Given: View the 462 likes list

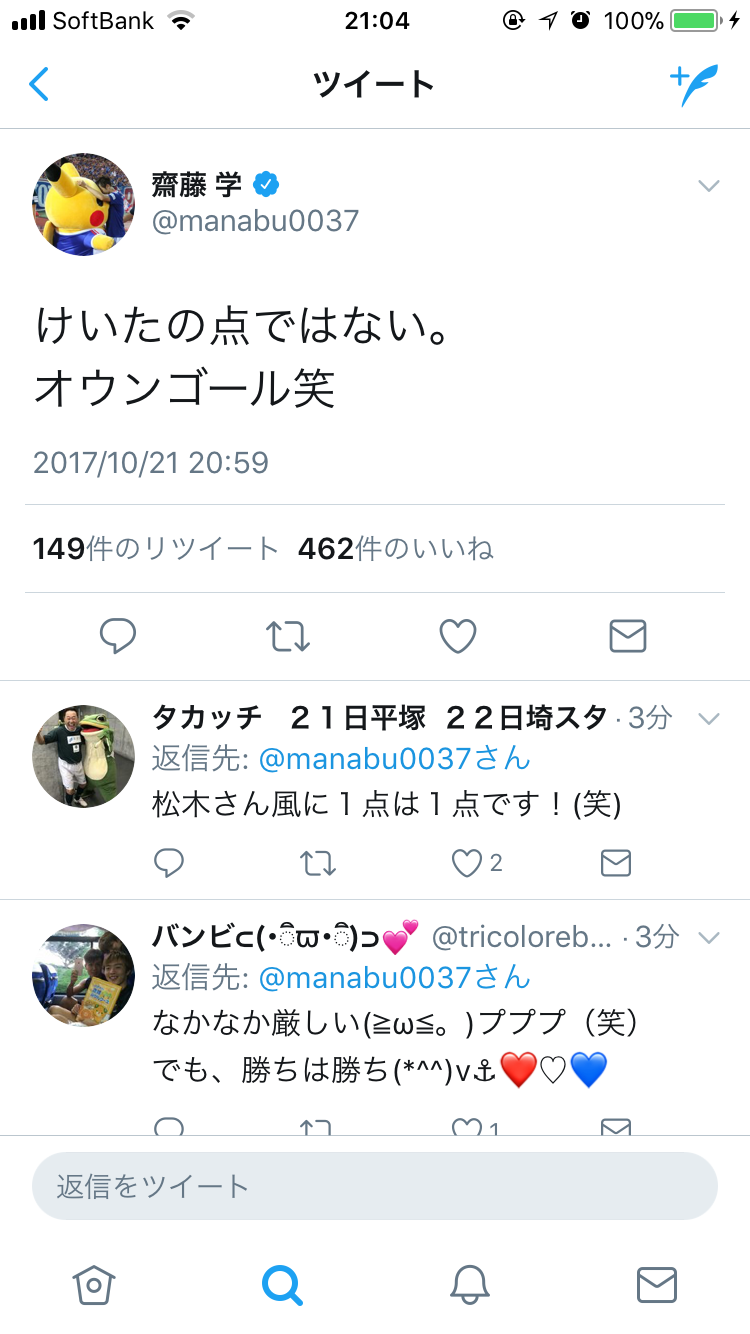Looking at the screenshot, I should [396, 549].
